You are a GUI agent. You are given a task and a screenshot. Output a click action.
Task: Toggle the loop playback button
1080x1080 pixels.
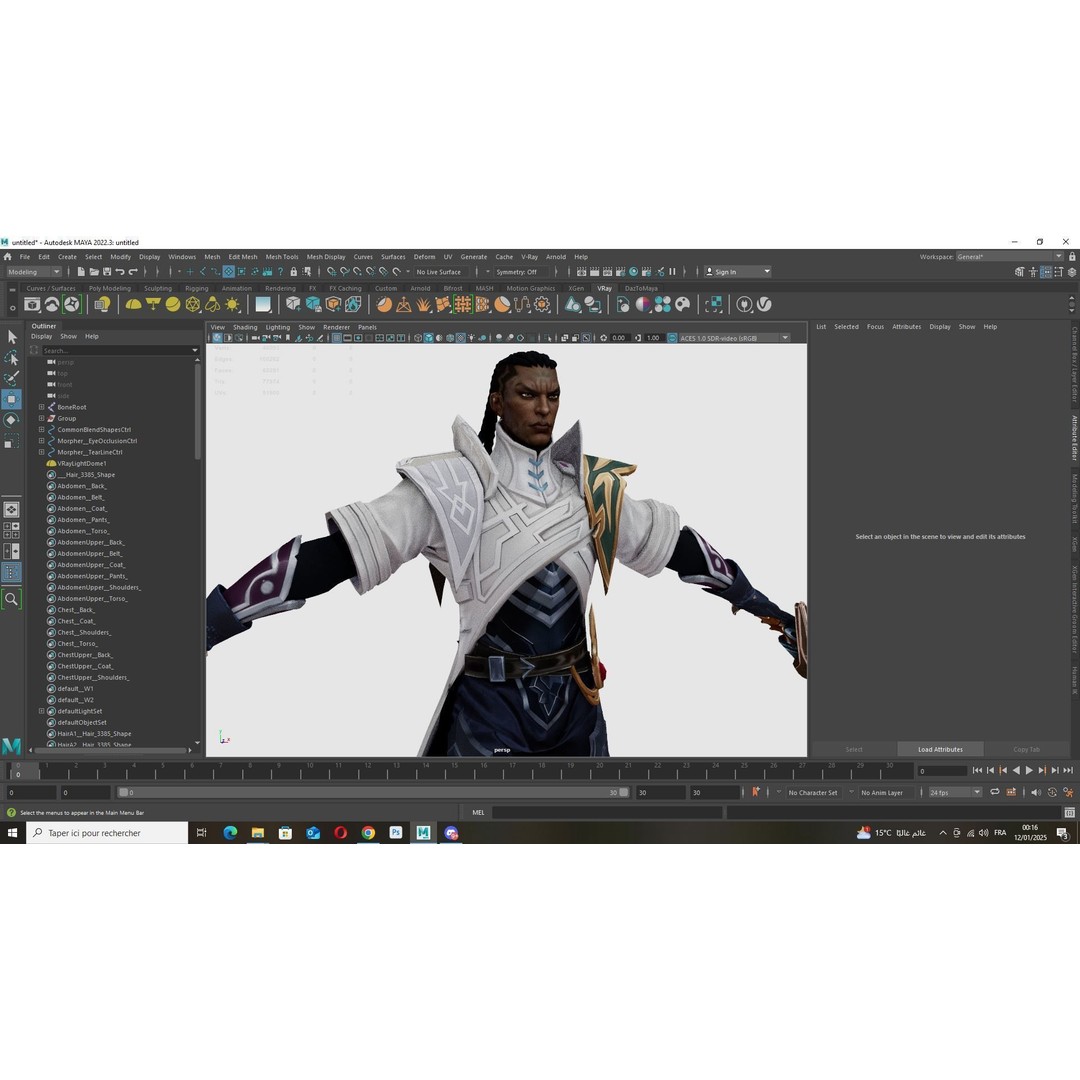tap(995, 792)
